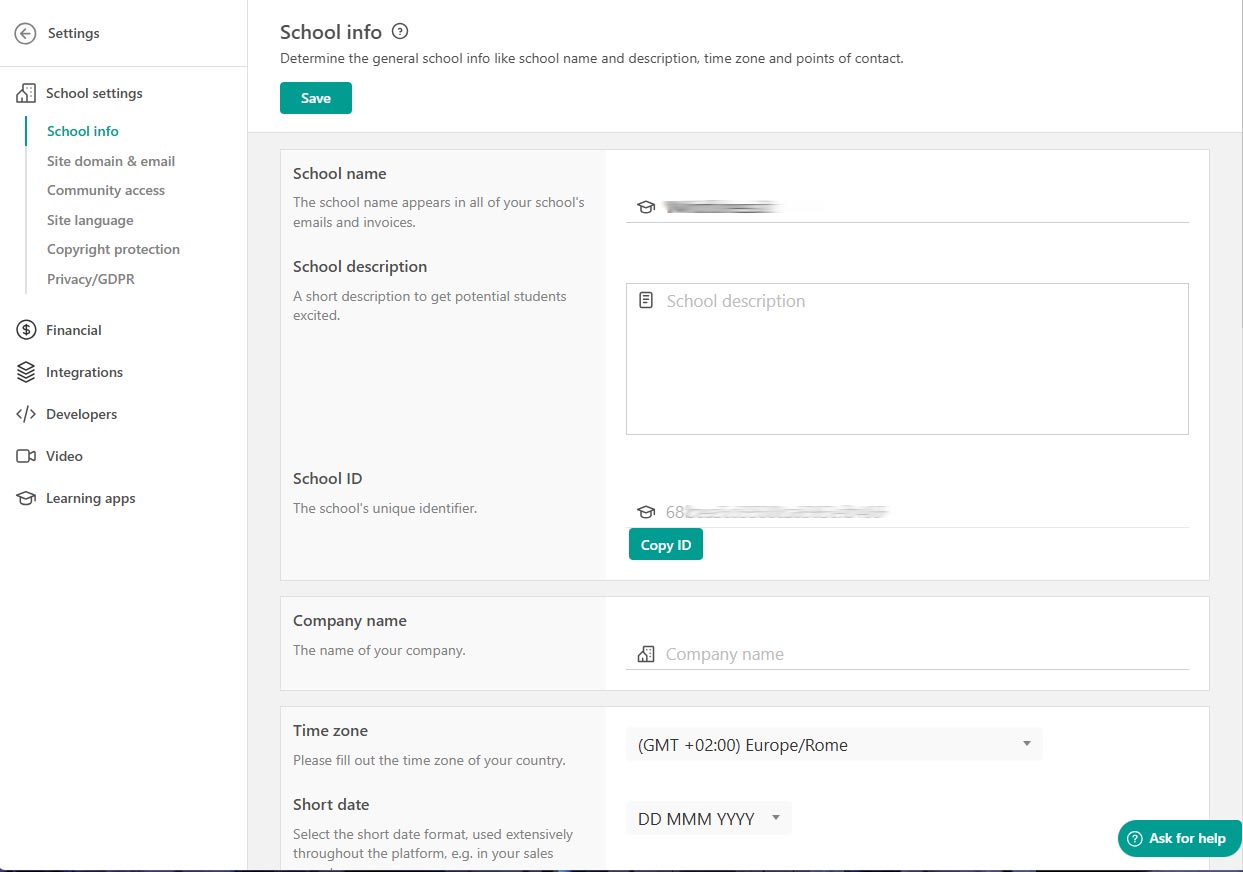Click the document icon in School description box
Viewport: 1243px width, 872px height.
click(x=646, y=298)
